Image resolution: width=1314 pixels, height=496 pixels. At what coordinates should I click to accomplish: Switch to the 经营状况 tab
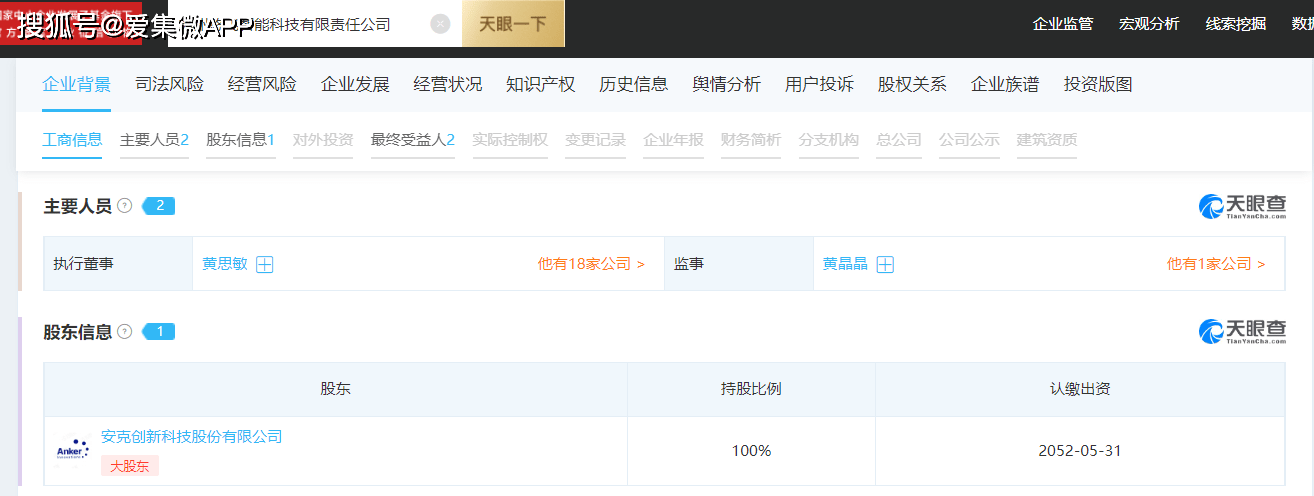[x=448, y=85]
